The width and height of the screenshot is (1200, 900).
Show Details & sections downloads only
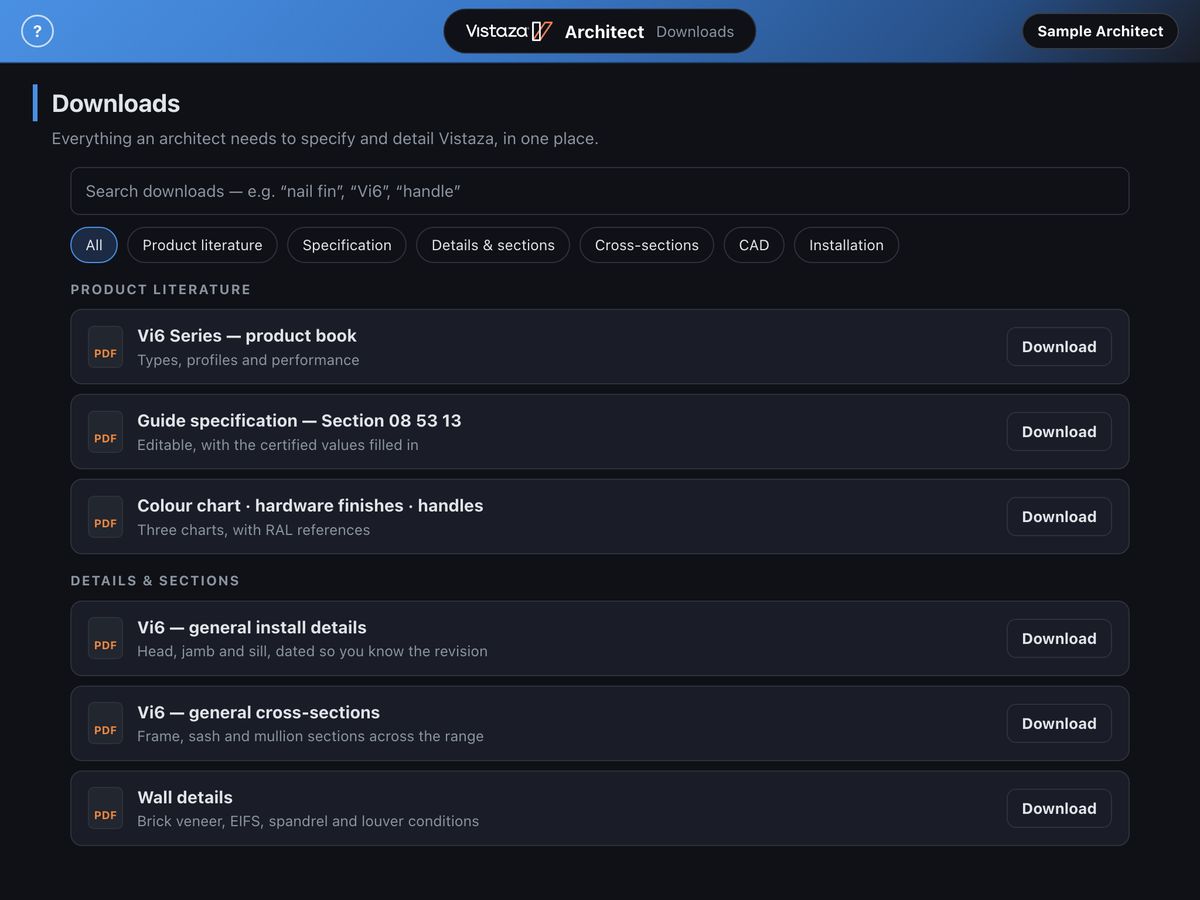493,245
